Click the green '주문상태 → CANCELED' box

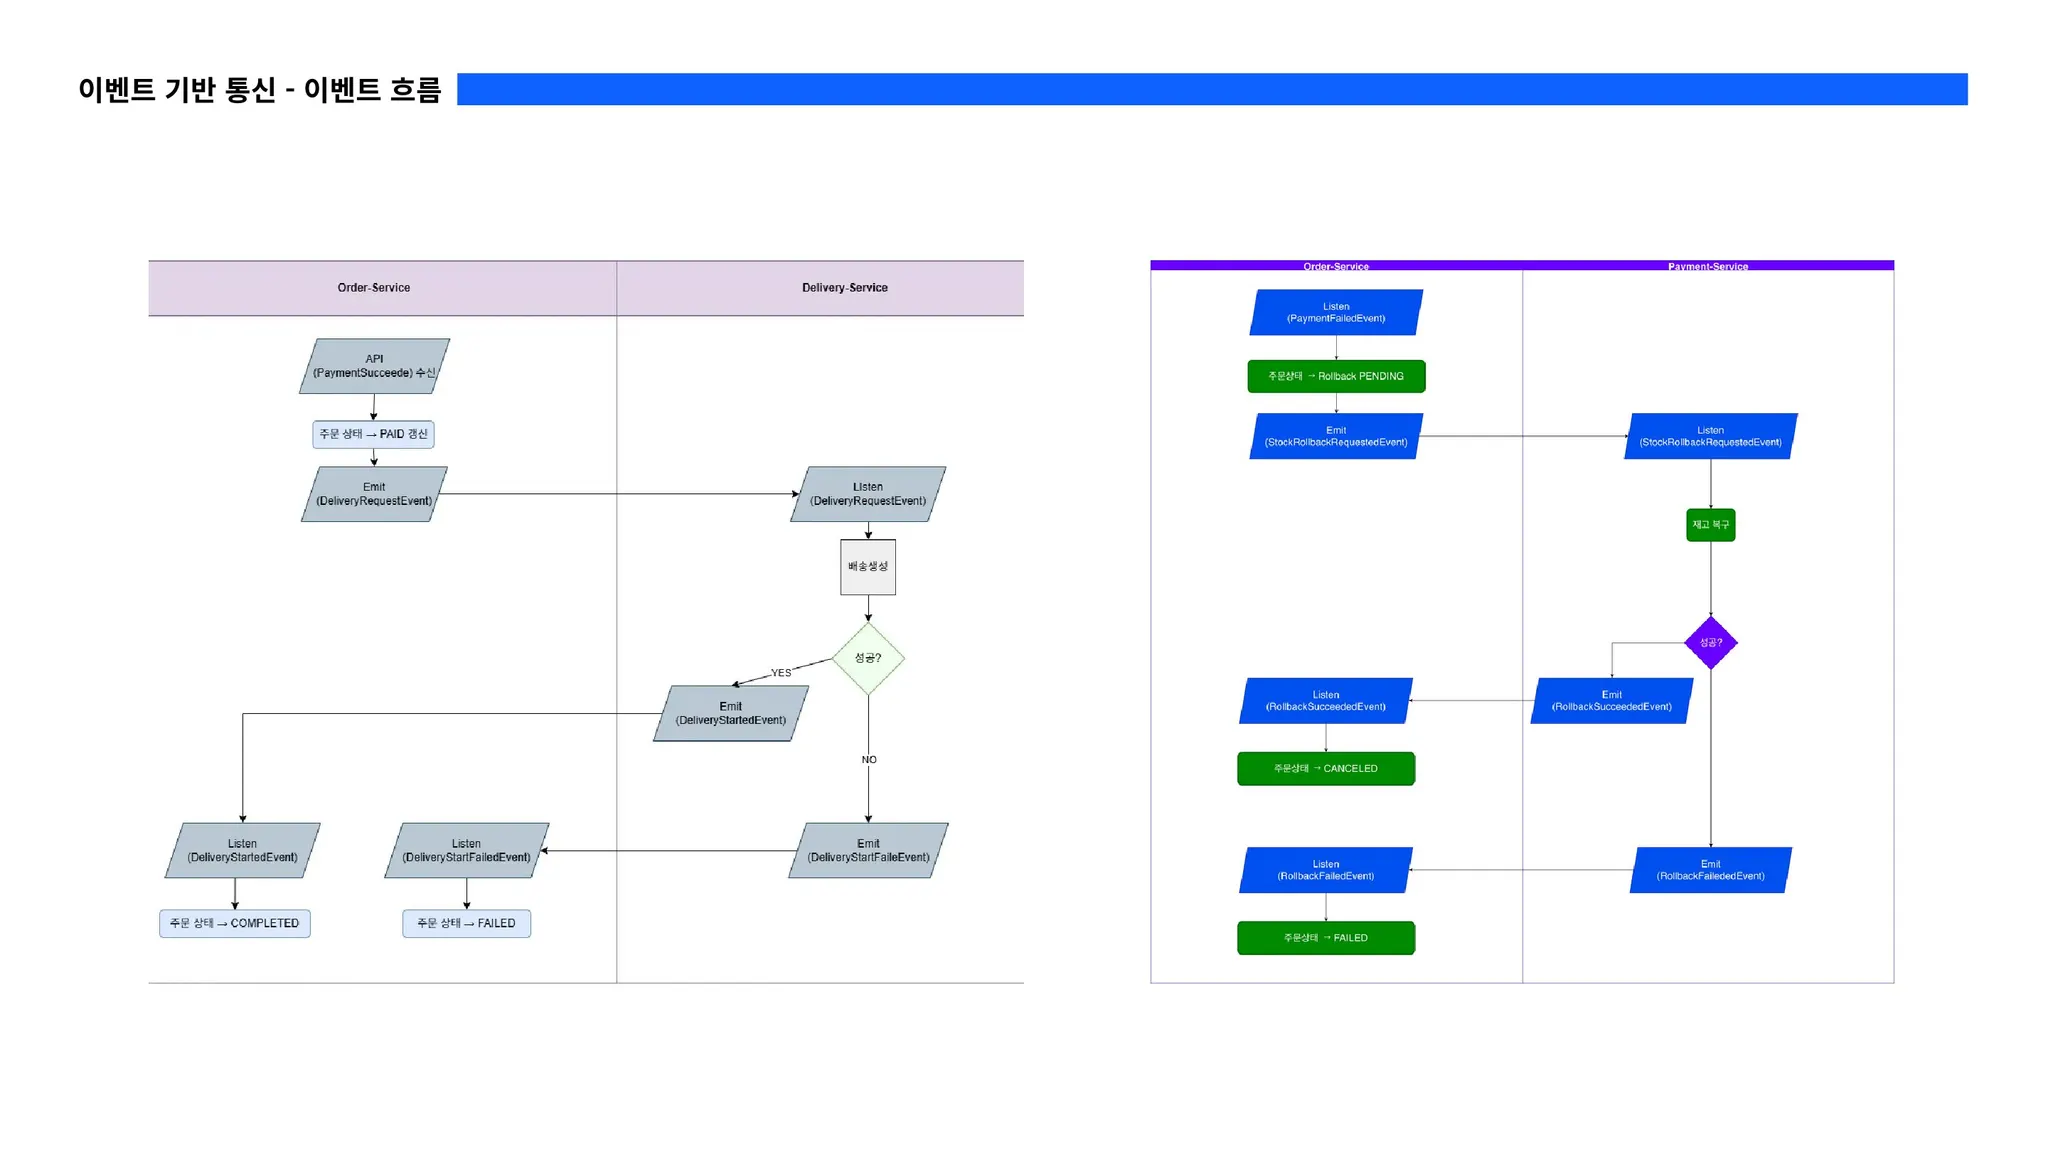tap(1325, 769)
